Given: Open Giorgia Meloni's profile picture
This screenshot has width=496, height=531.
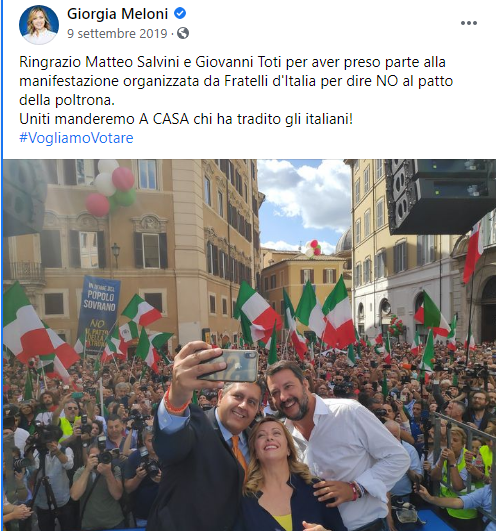Looking at the screenshot, I should [39, 24].
